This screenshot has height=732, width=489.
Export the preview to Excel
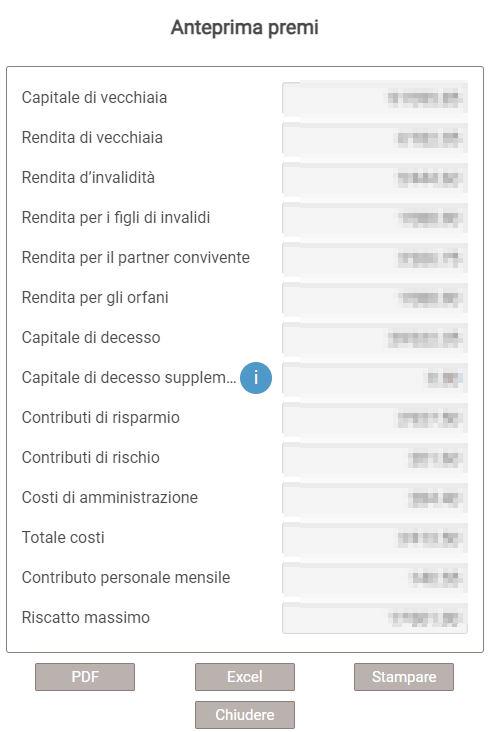(245, 677)
